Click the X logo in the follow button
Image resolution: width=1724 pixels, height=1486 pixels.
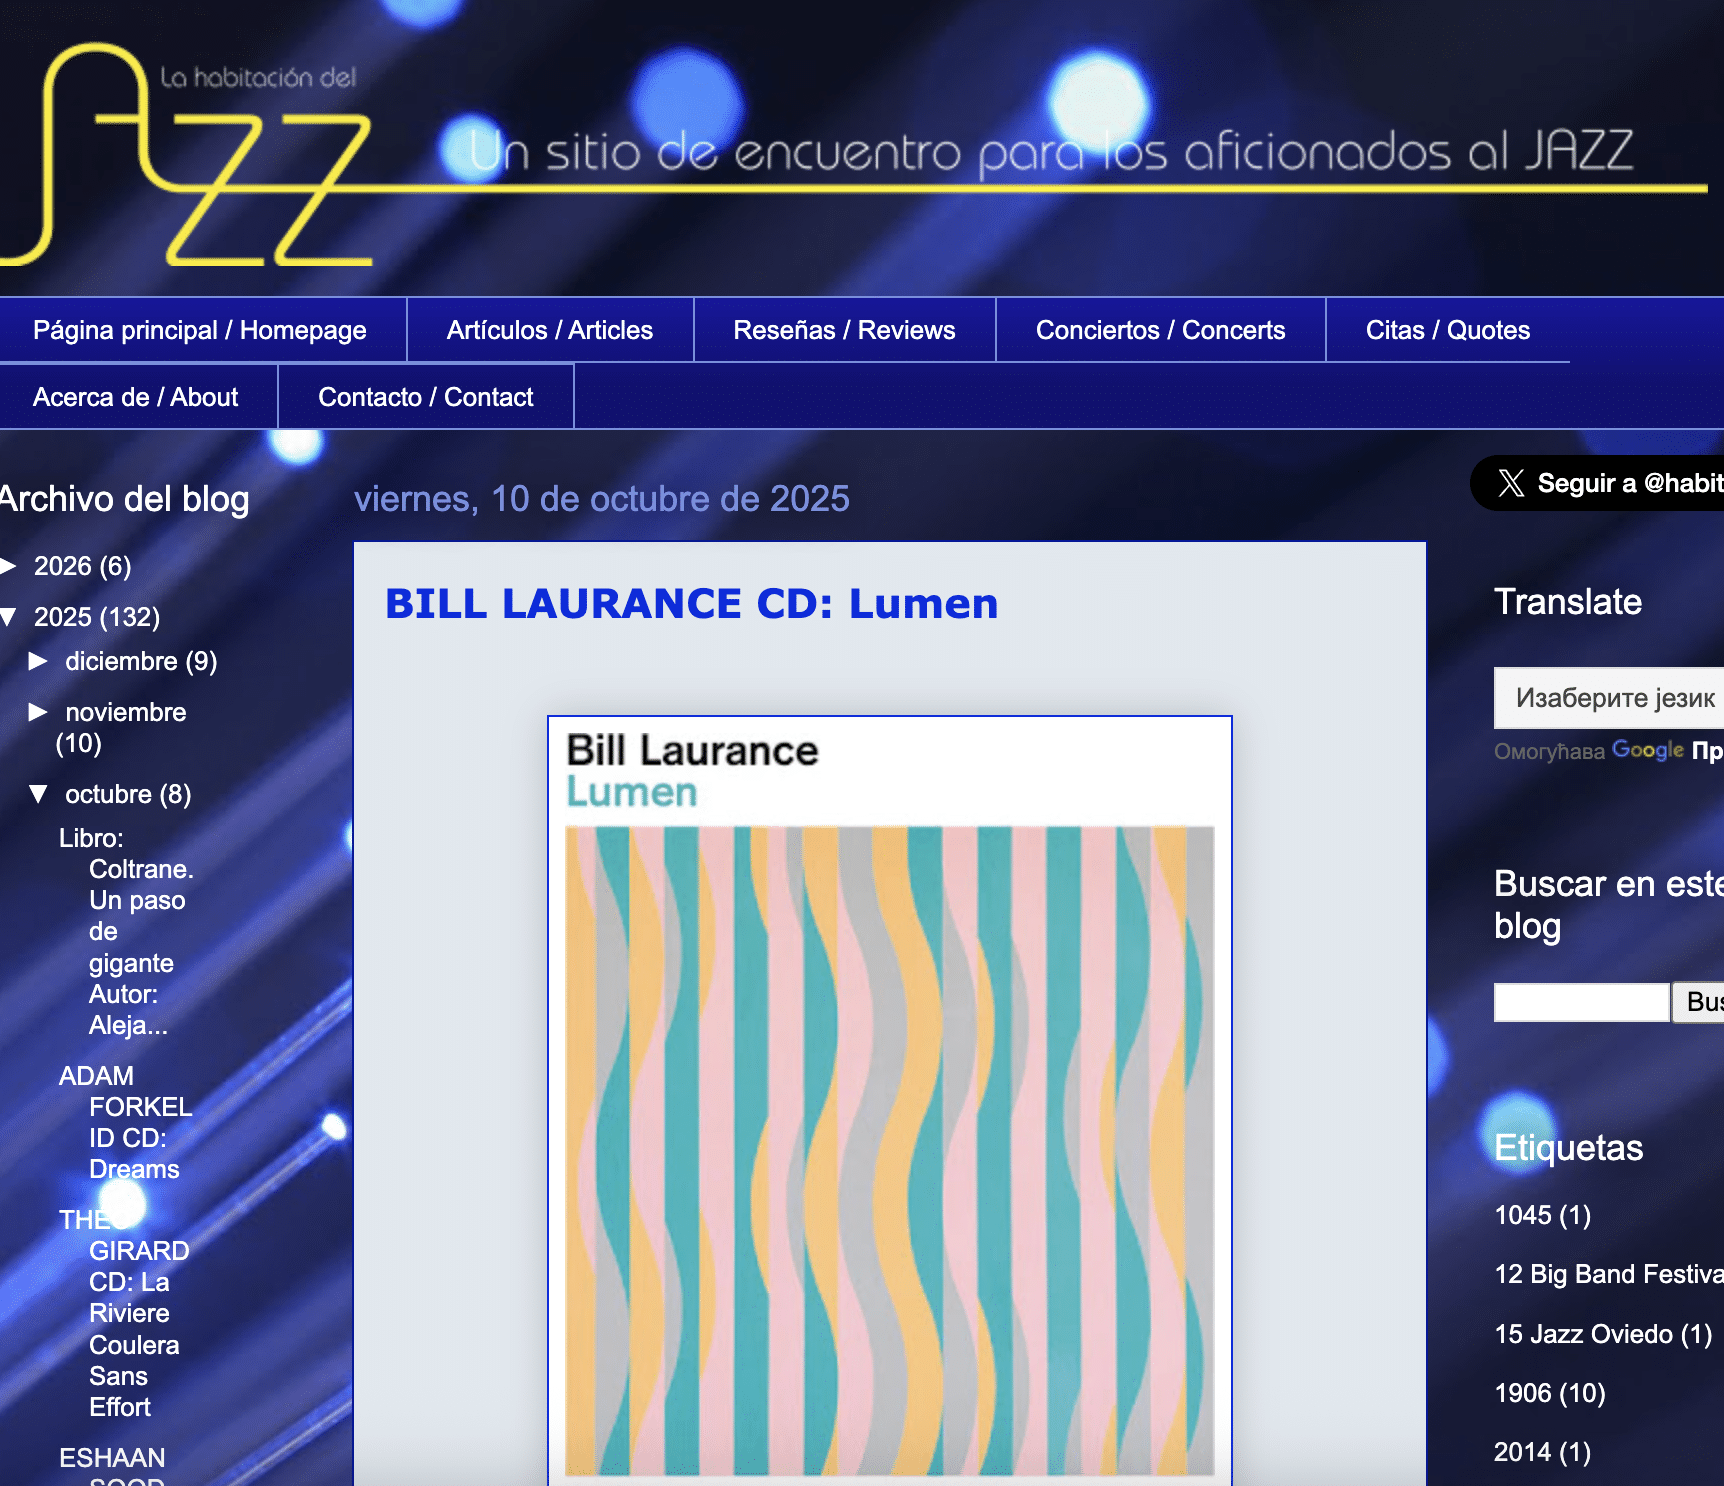tap(1511, 483)
